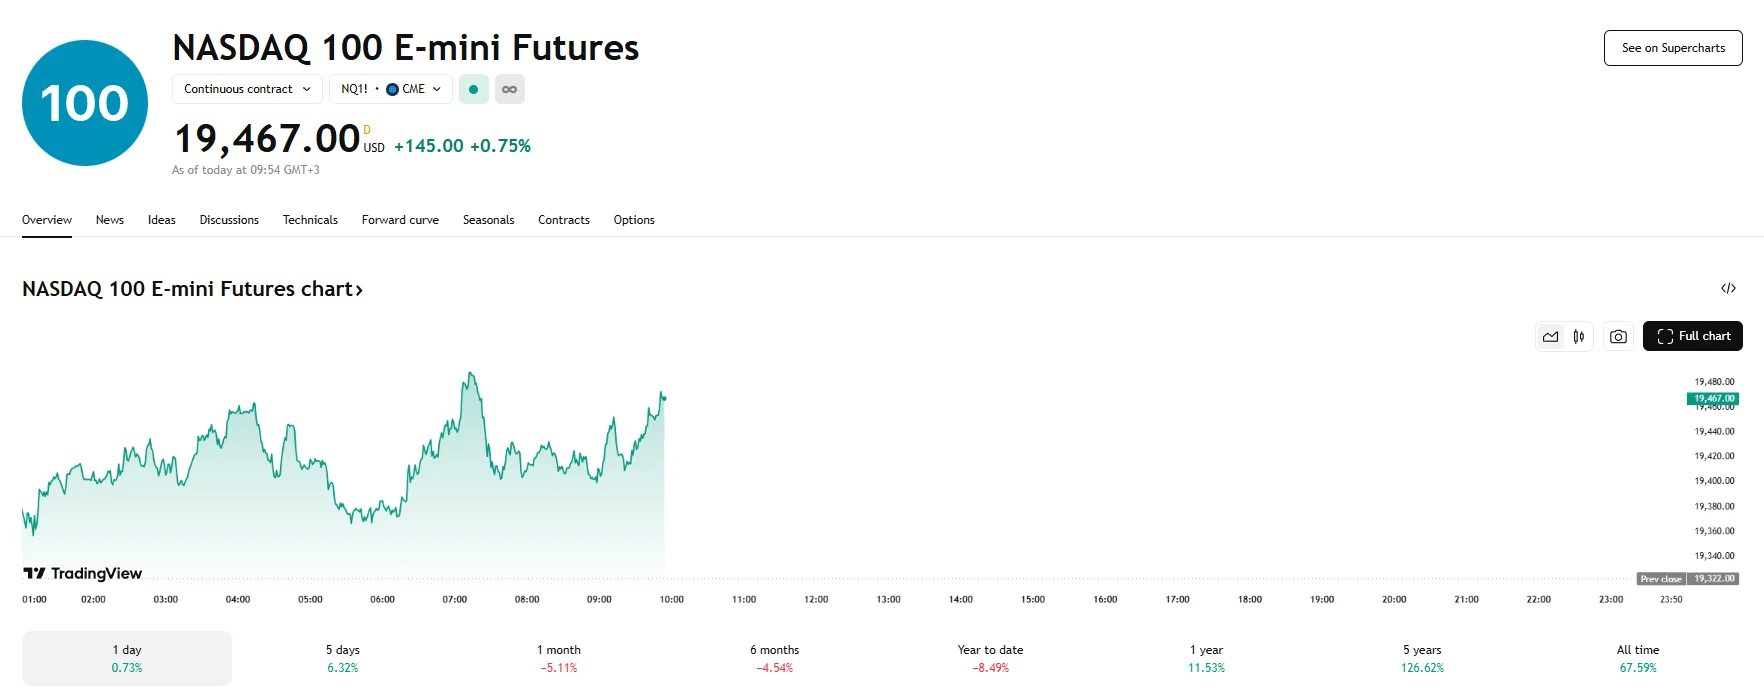Select the 1 day performance period
The width and height of the screenshot is (1764, 695).
tap(127, 657)
